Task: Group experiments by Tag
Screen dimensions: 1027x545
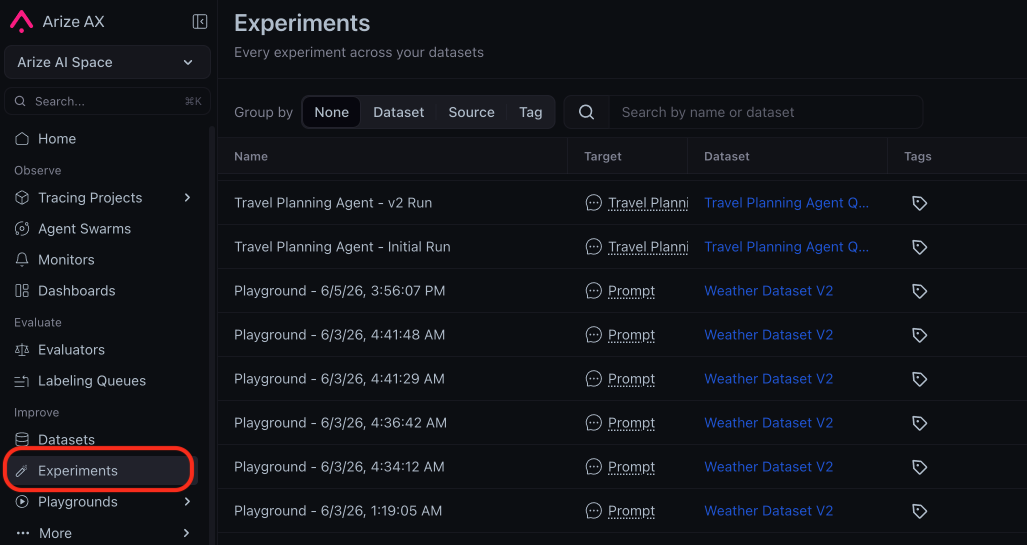Action: pyautogui.click(x=531, y=112)
